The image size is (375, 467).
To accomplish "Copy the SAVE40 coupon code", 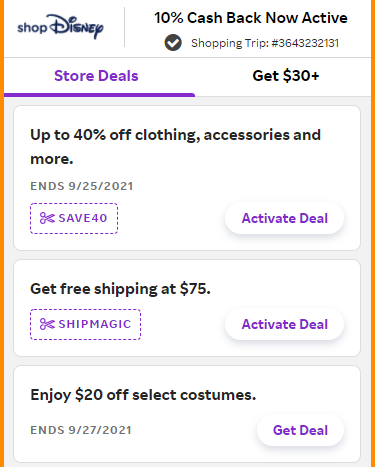I will [74, 218].
